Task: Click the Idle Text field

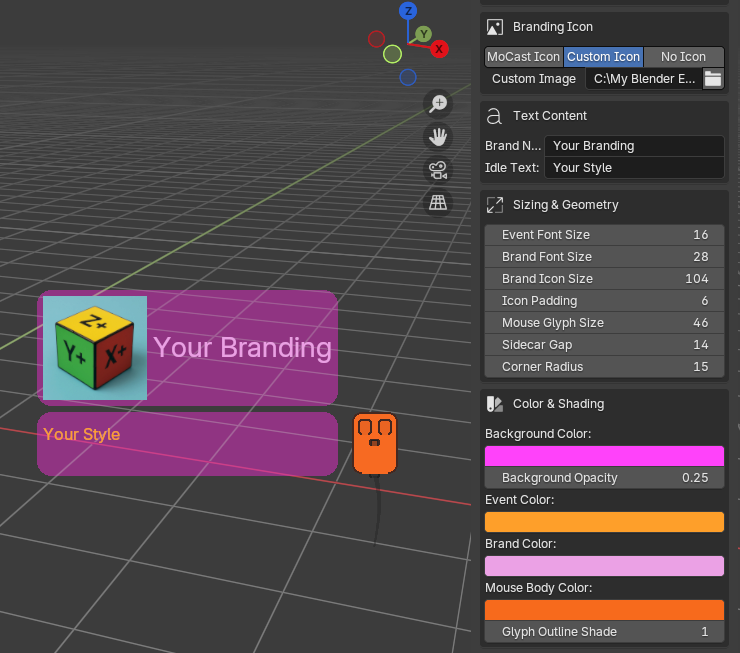Action: (x=634, y=168)
